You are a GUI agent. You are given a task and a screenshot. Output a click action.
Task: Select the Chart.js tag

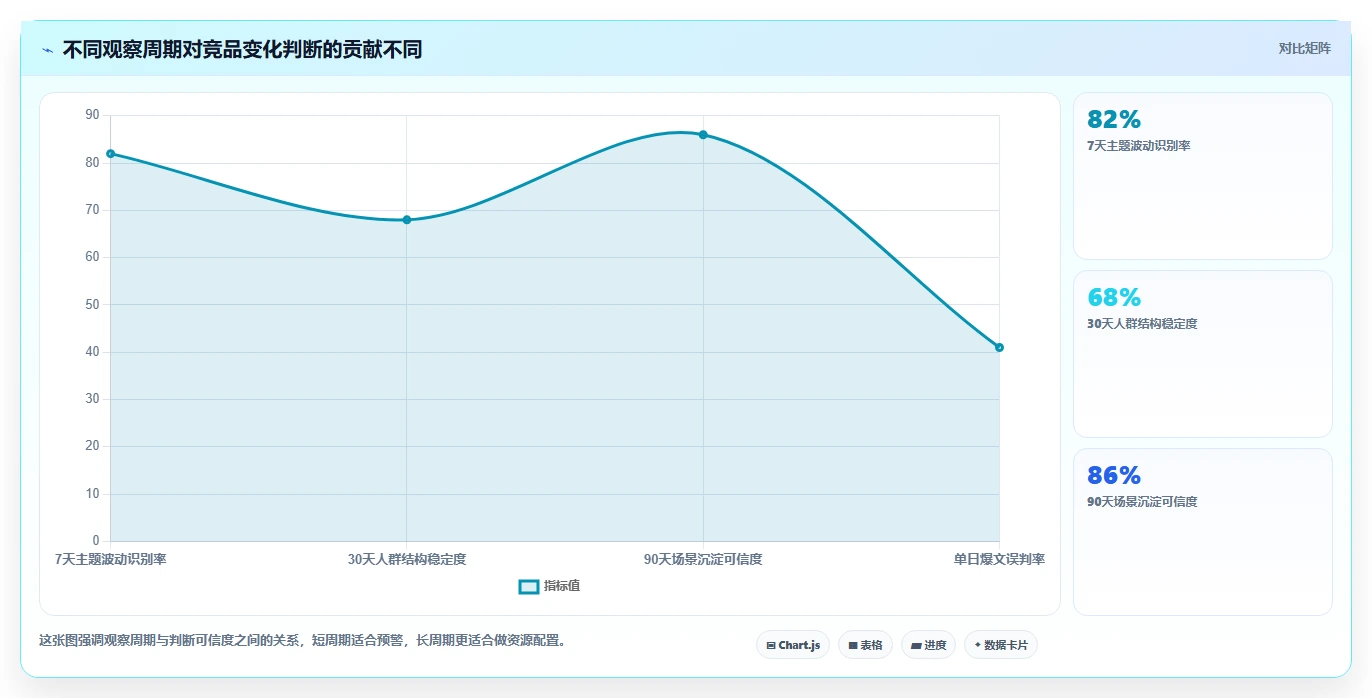point(793,645)
